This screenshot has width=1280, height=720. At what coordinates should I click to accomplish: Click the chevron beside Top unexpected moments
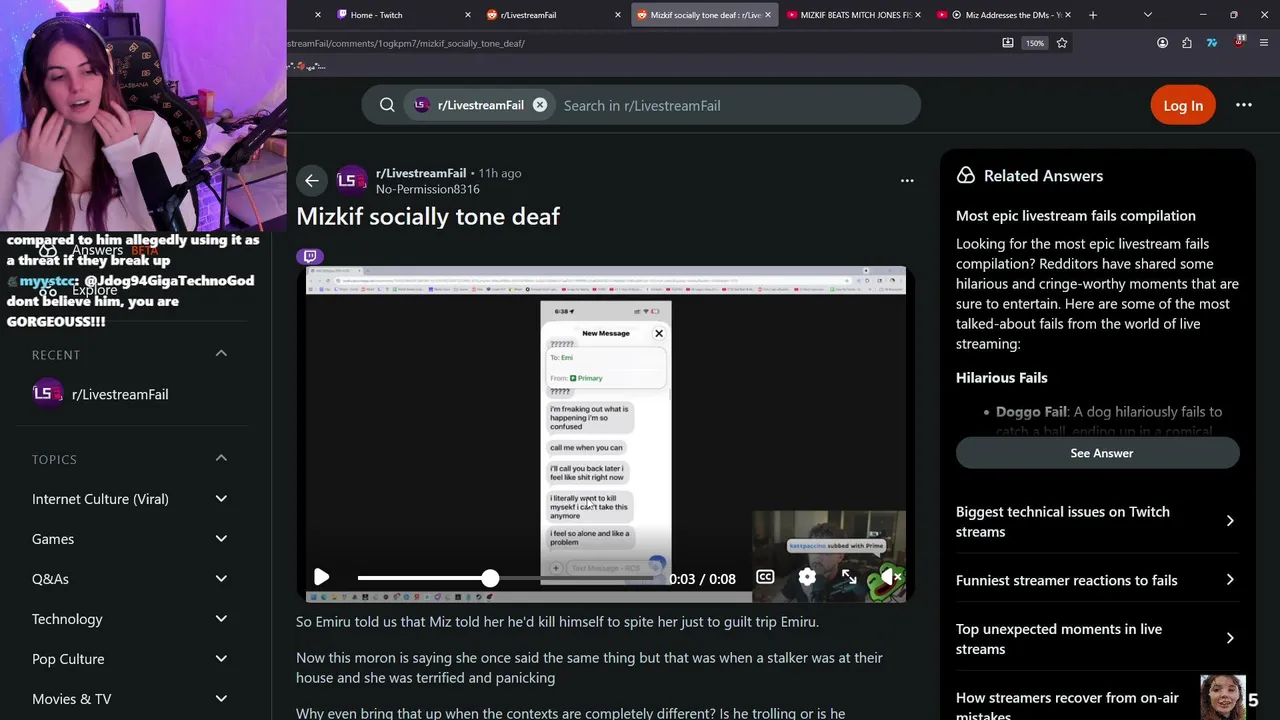click(x=1230, y=638)
